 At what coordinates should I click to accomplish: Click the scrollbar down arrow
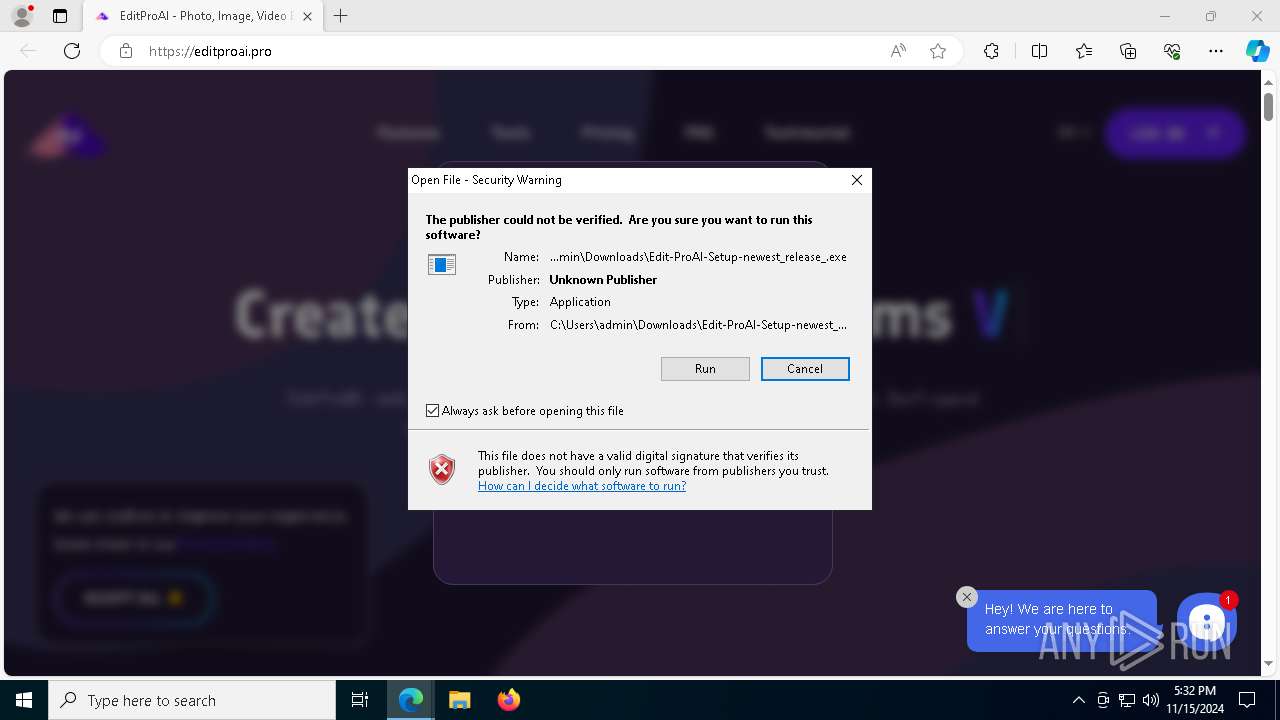[1268, 665]
